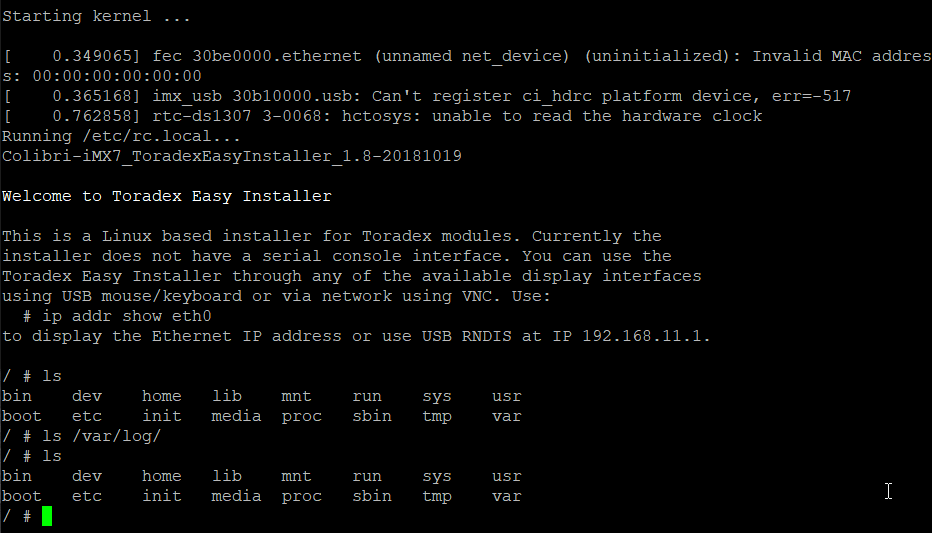Click the 'ip addr show eth0' command text
Viewport: 932px width, 533px height.
127,316
